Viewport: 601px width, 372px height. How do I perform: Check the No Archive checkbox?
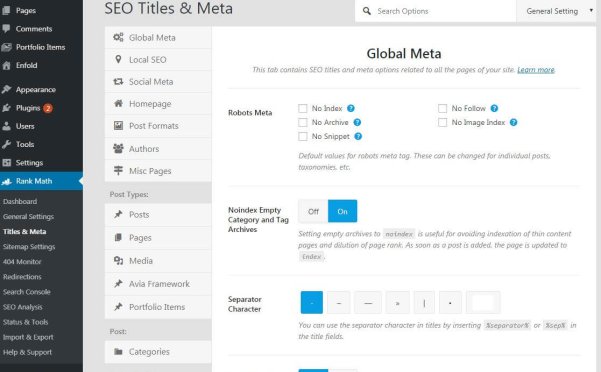(303, 122)
